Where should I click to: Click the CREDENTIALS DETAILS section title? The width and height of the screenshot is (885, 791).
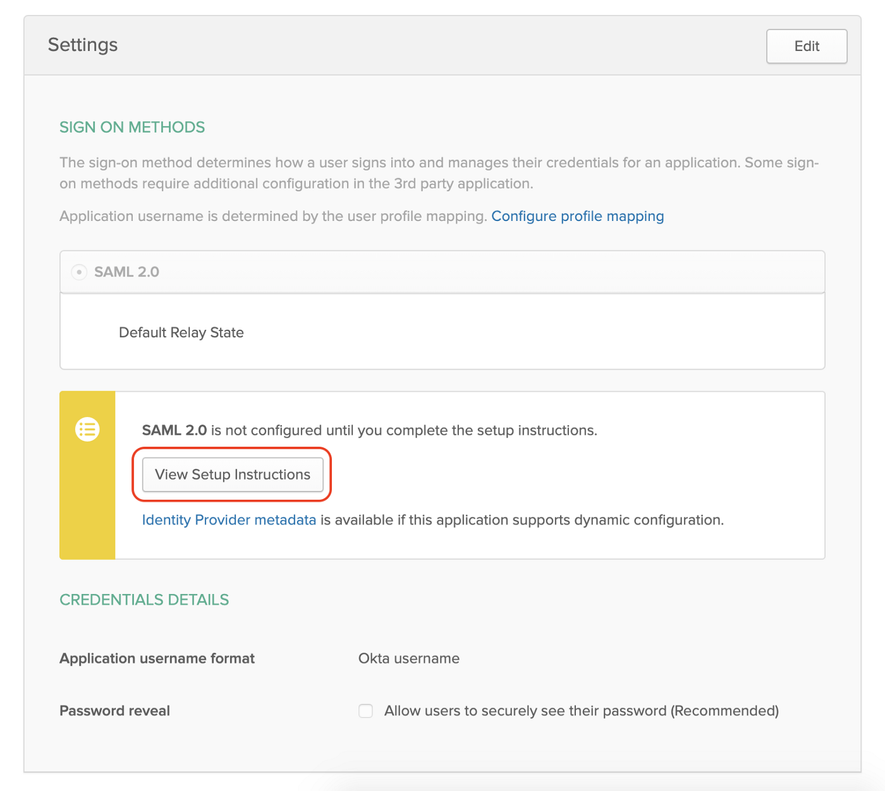(x=144, y=599)
